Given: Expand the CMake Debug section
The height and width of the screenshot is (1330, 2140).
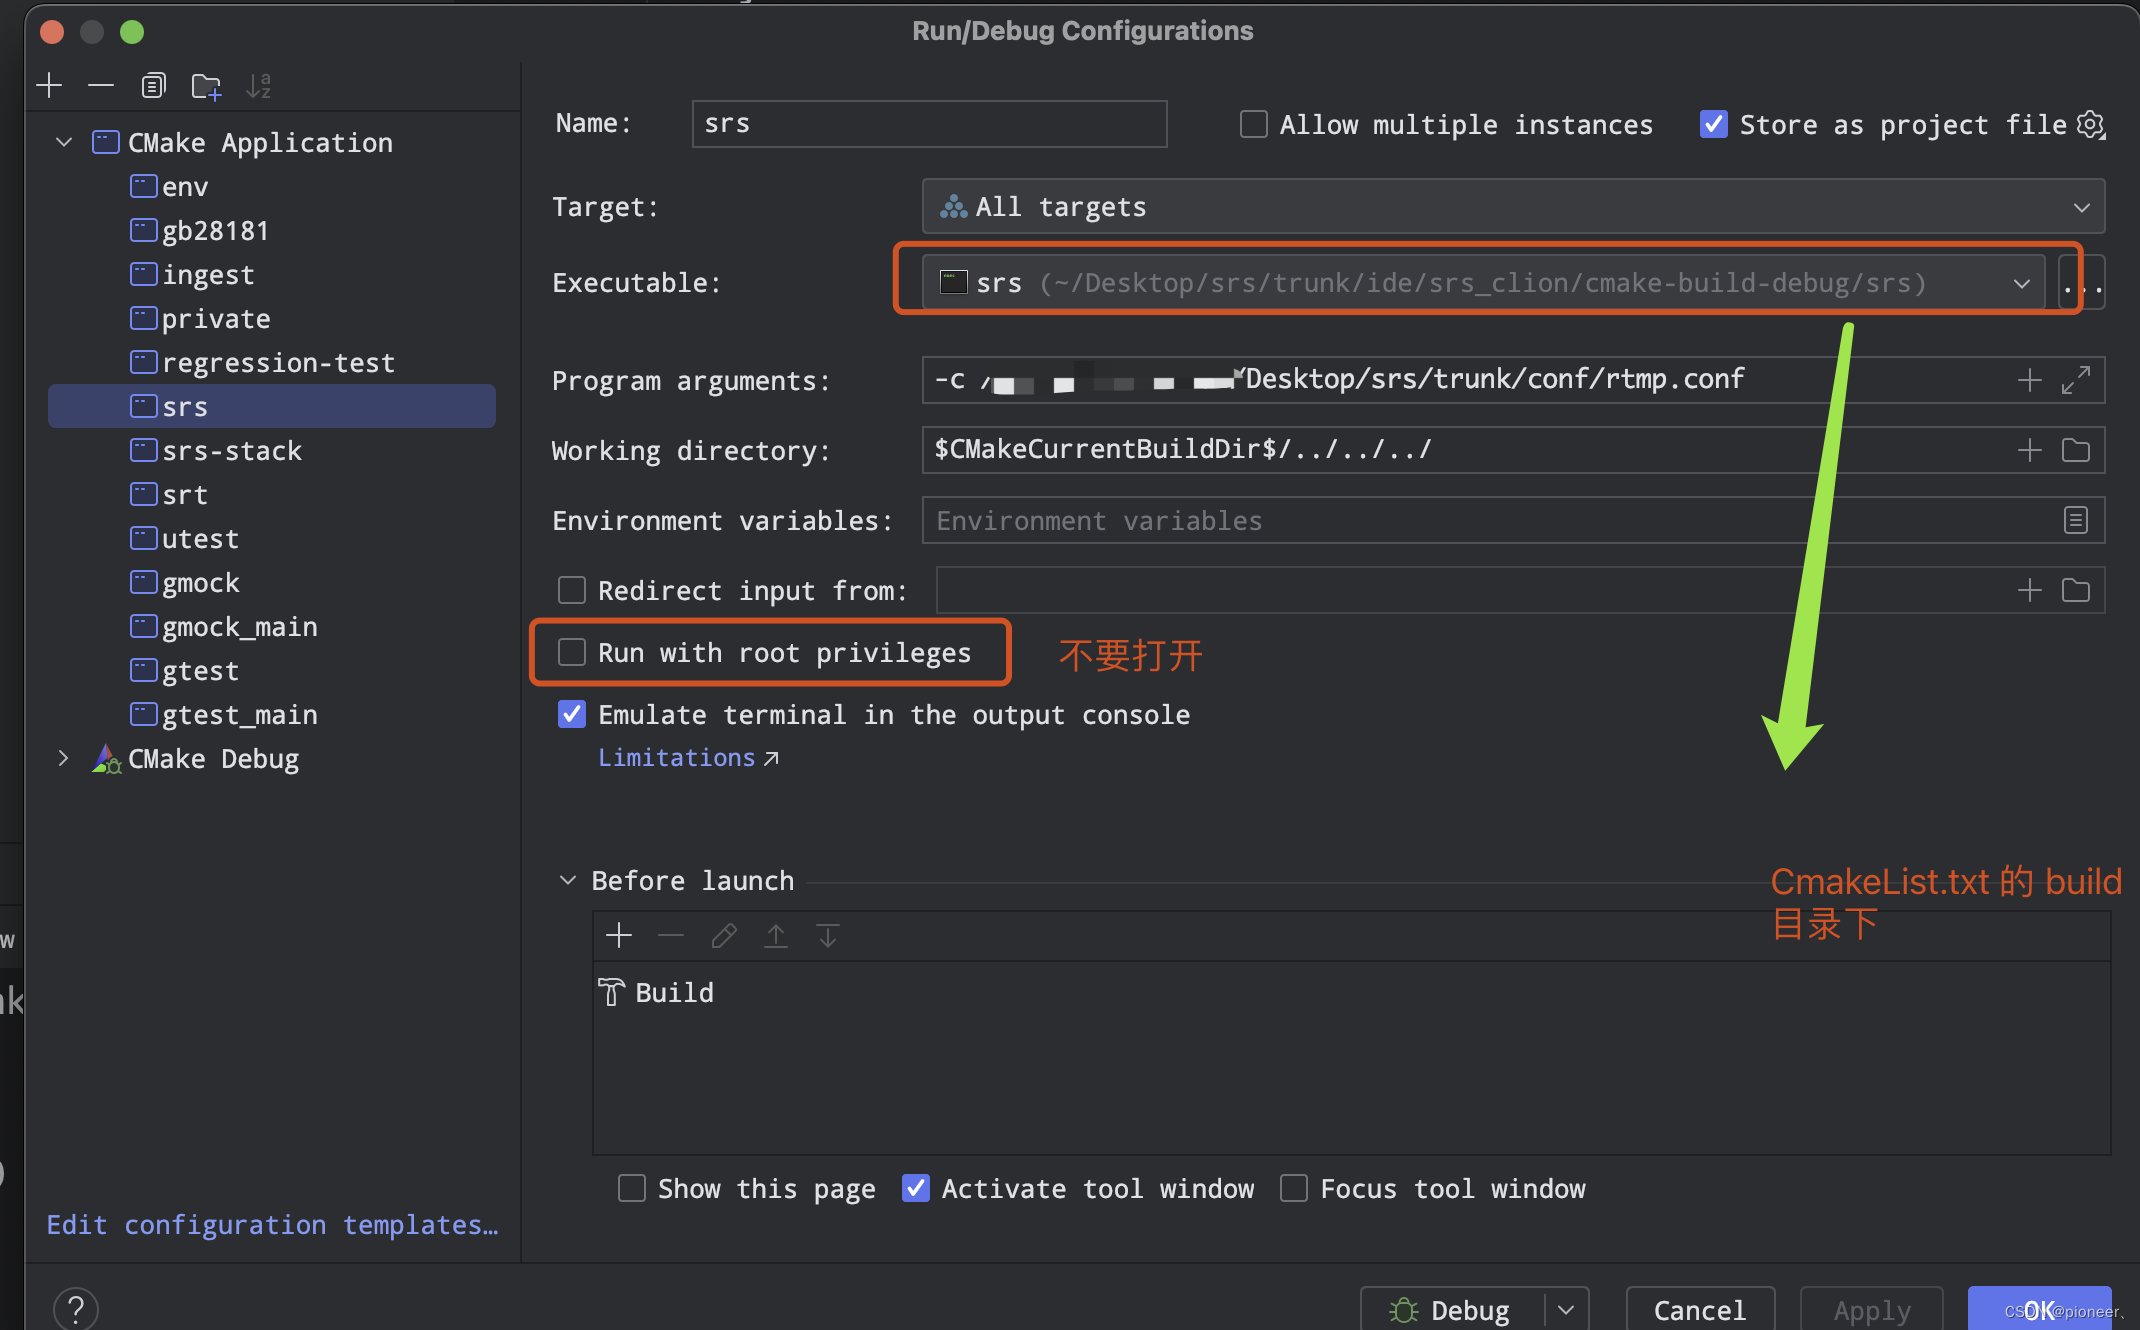Looking at the screenshot, I should [63, 757].
